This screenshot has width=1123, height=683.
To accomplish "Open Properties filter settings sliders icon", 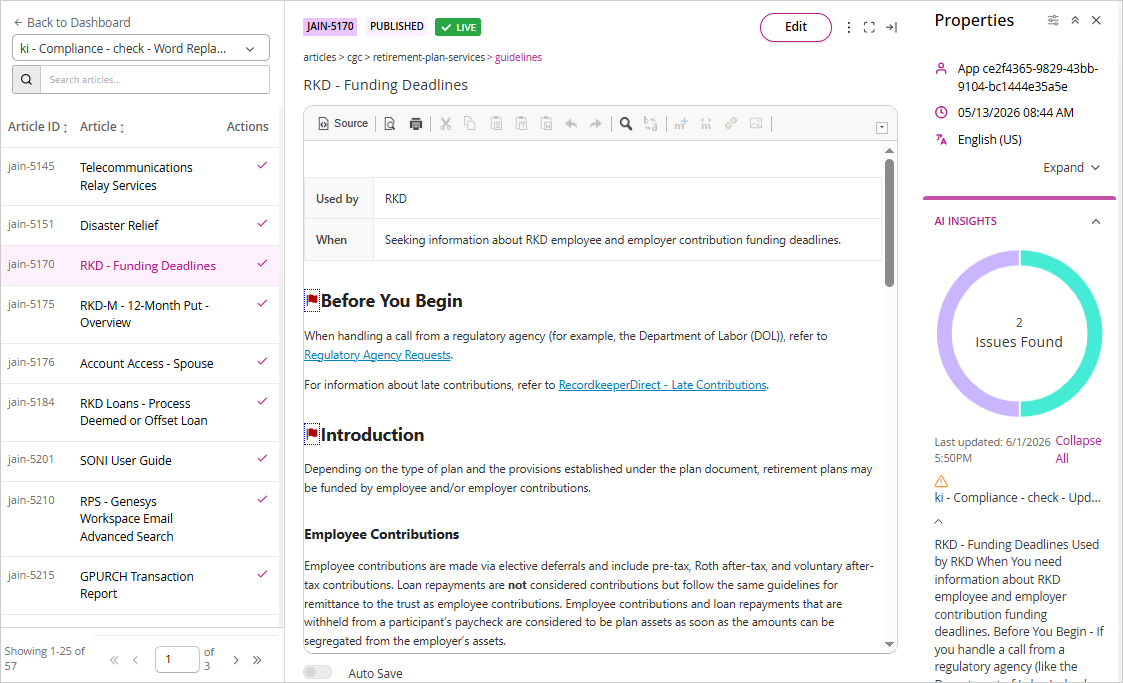I will tap(1053, 20).
